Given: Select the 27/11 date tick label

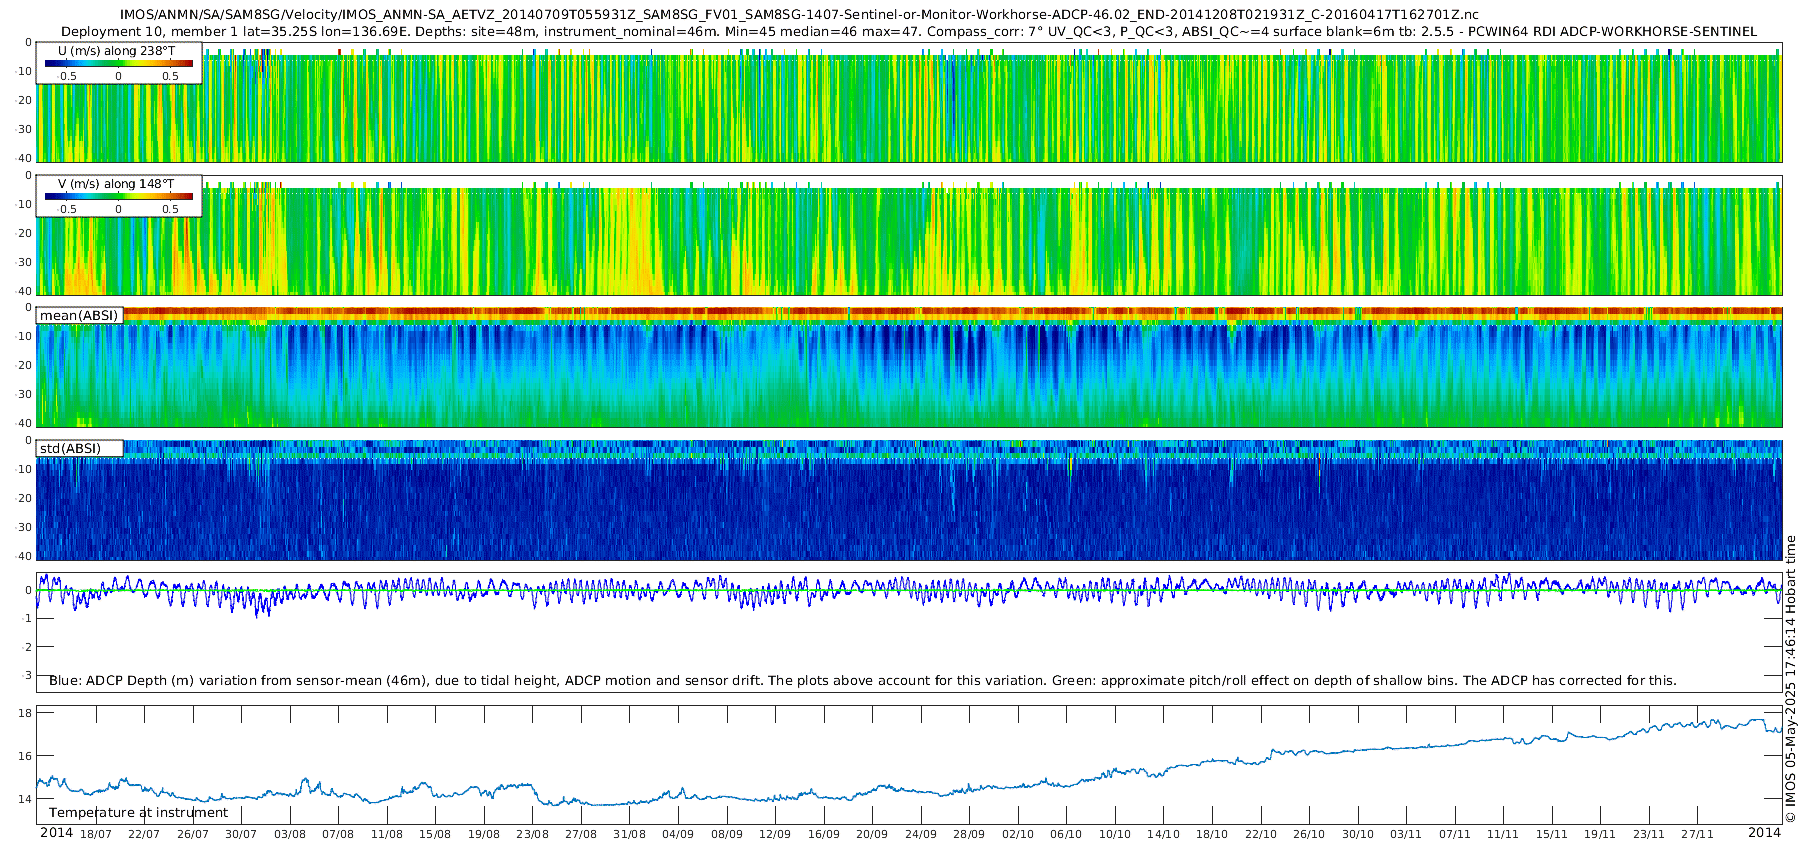Looking at the screenshot, I should click(1696, 834).
